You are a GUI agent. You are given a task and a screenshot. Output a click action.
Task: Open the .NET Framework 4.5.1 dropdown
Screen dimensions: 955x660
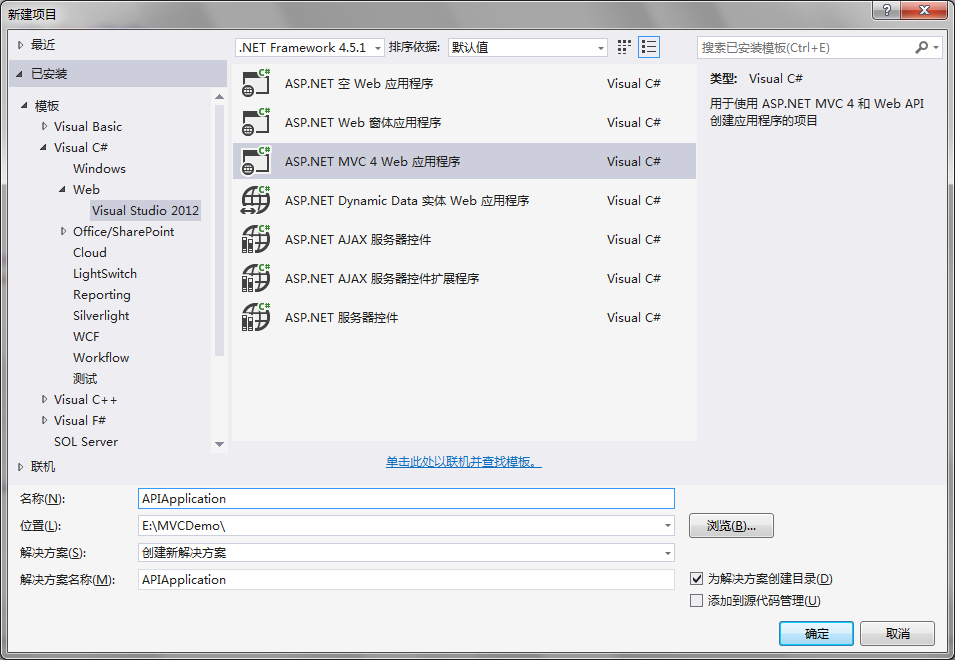pos(309,47)
